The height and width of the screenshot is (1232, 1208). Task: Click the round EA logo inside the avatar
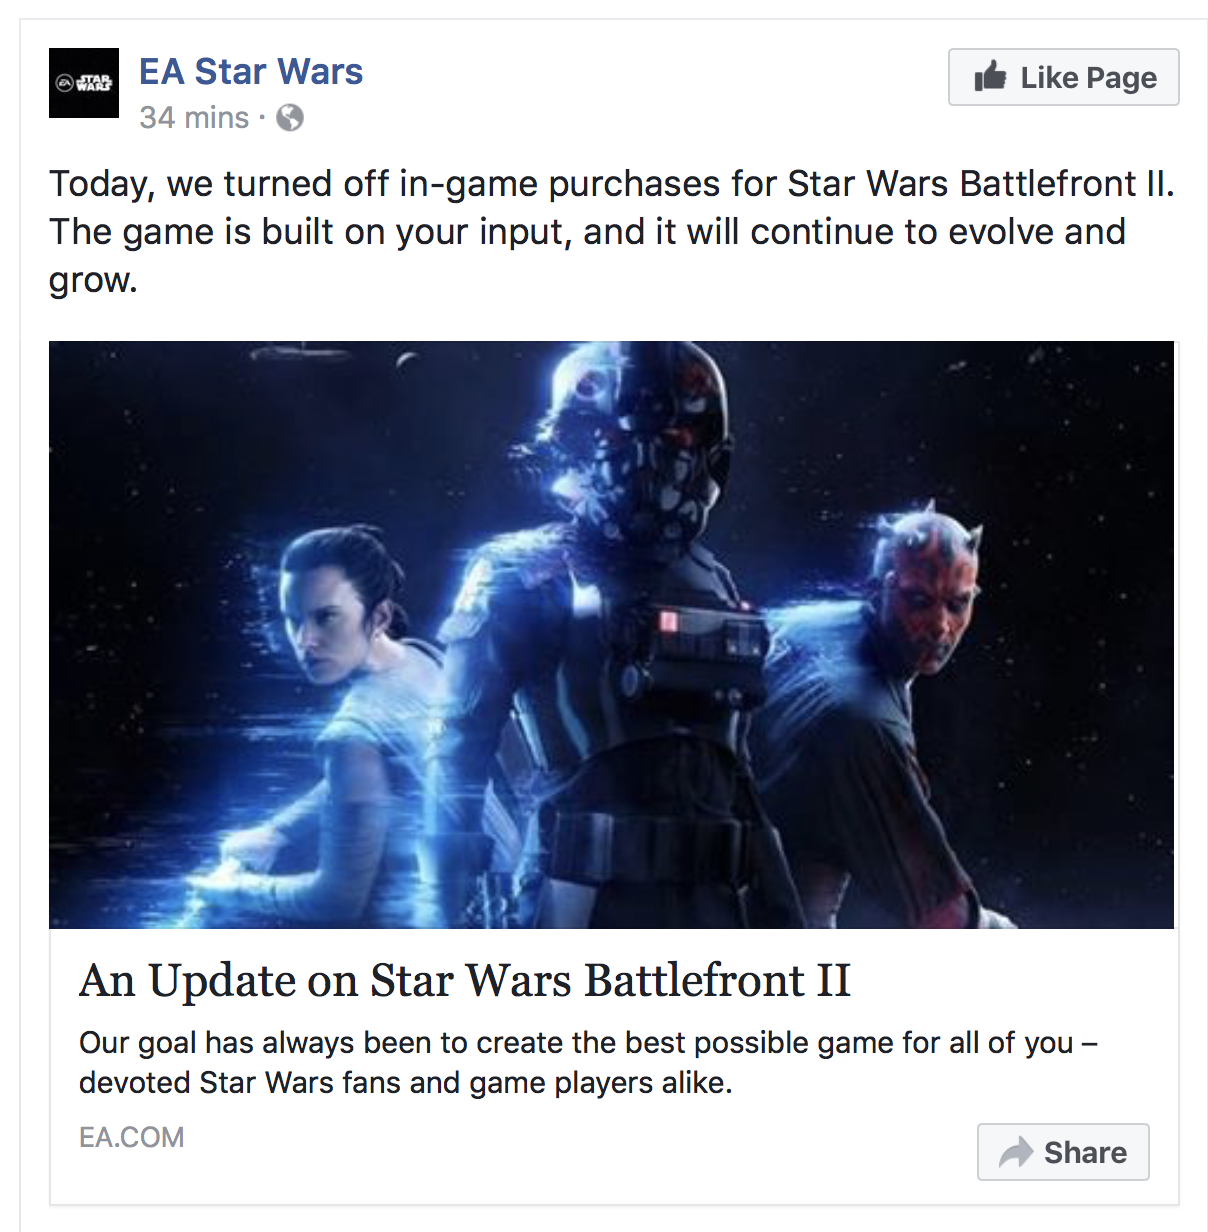65,83
